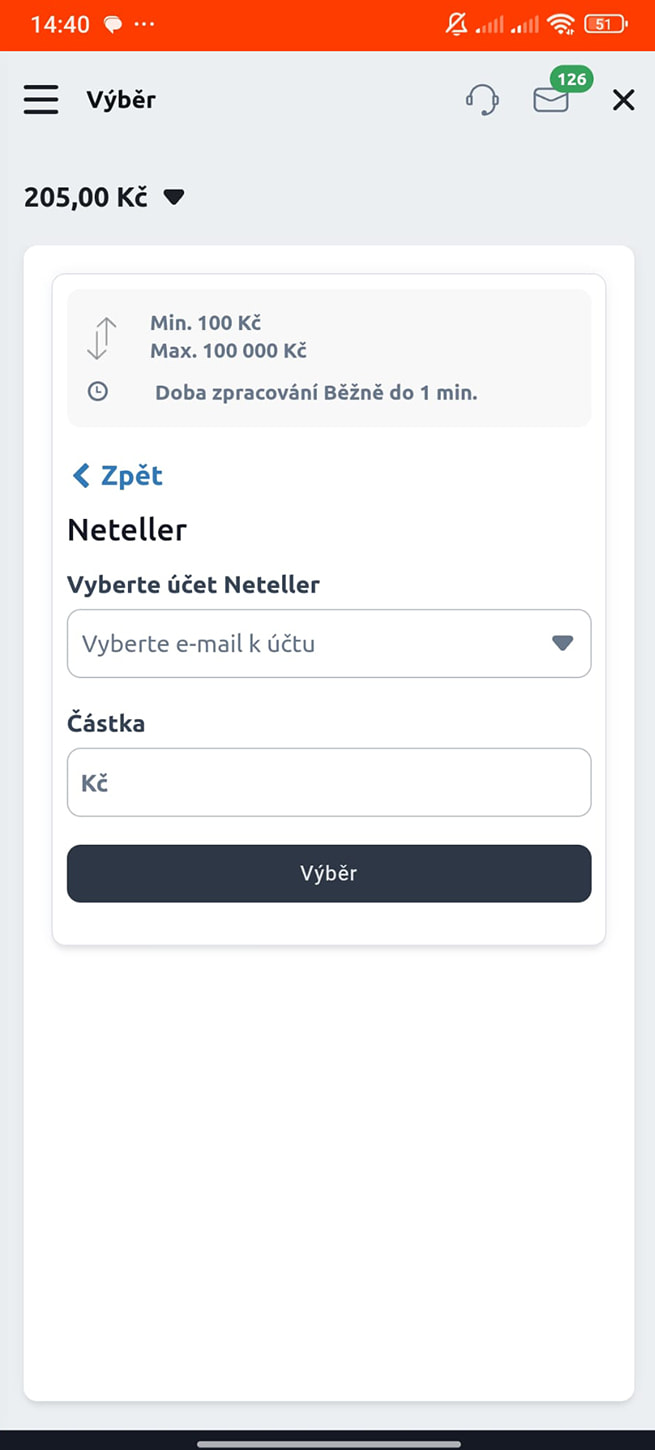Click the dropdown arrow in e-mail selector
This screenshot has width=655, height=1450.
click(563, 644)
